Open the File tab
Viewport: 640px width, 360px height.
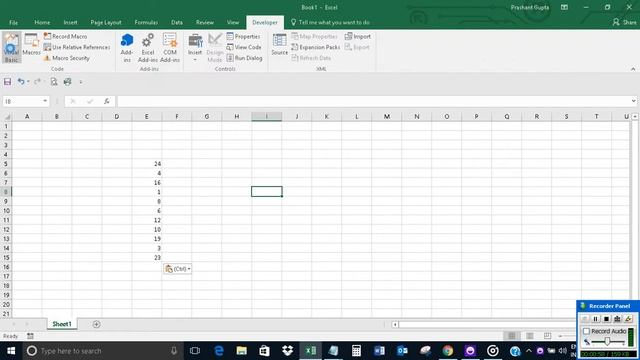click(13, 22)
